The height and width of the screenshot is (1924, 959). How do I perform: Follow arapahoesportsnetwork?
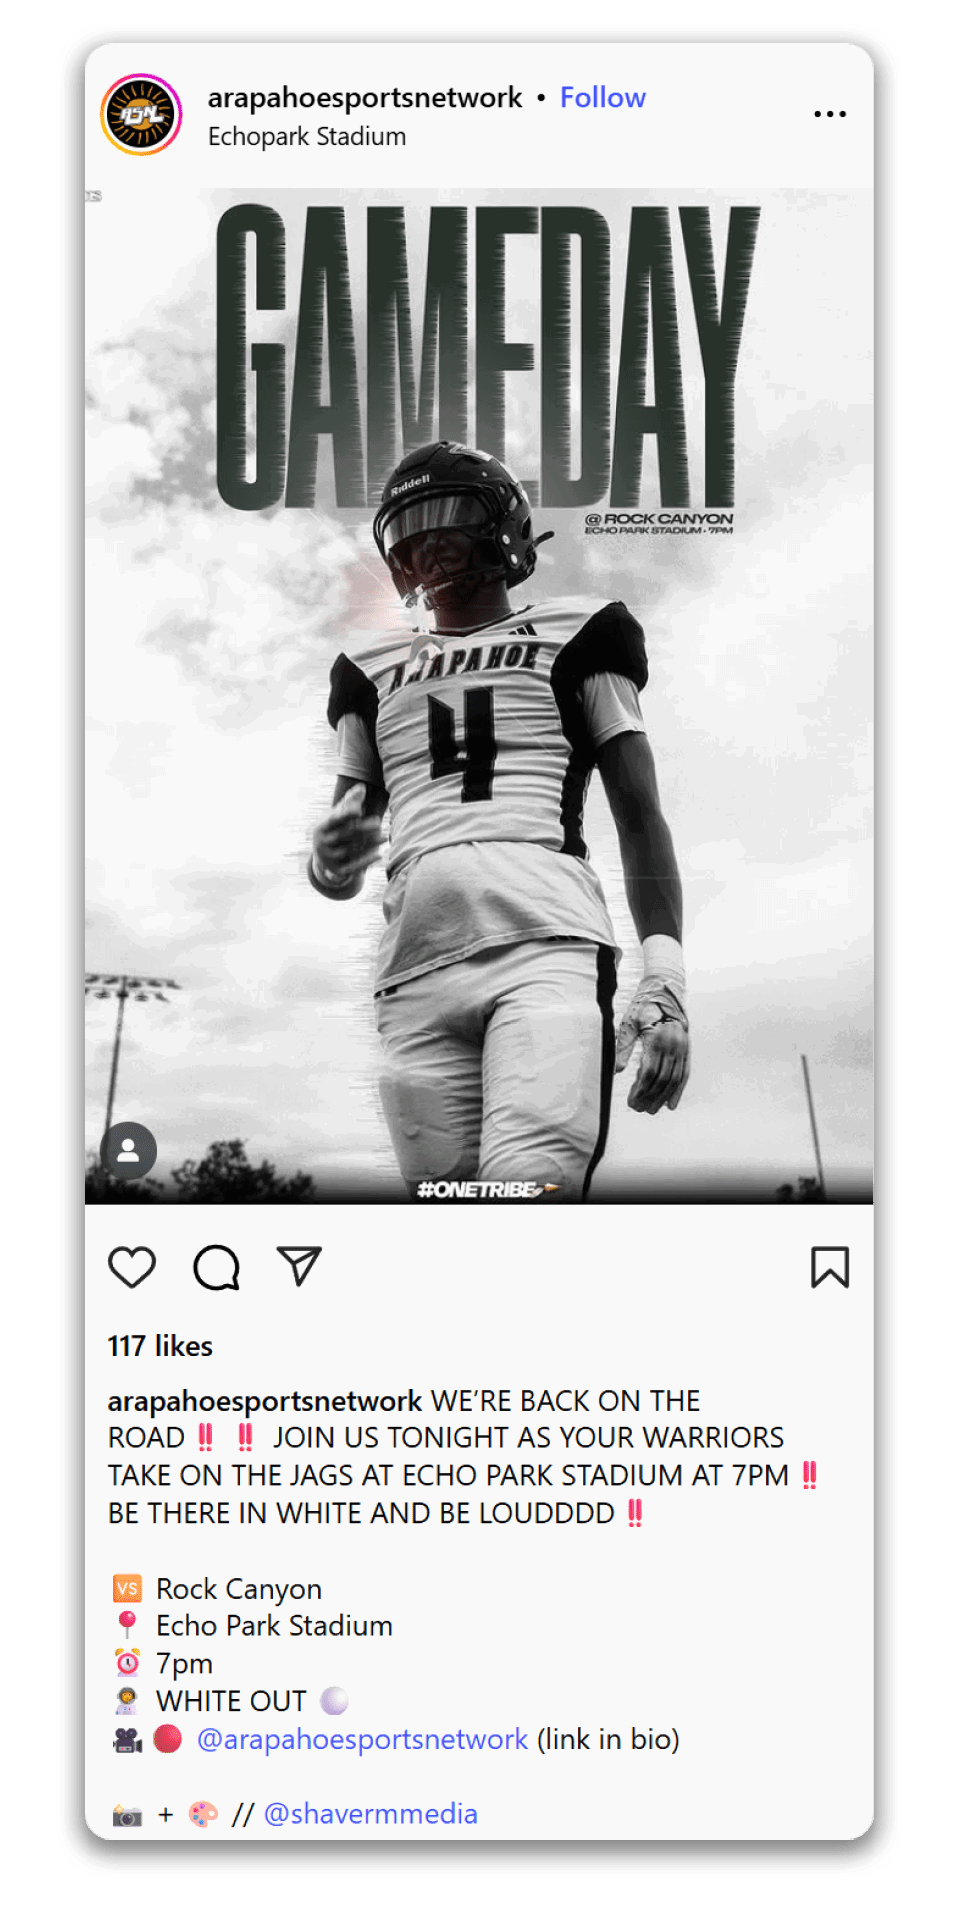[603, 97]
